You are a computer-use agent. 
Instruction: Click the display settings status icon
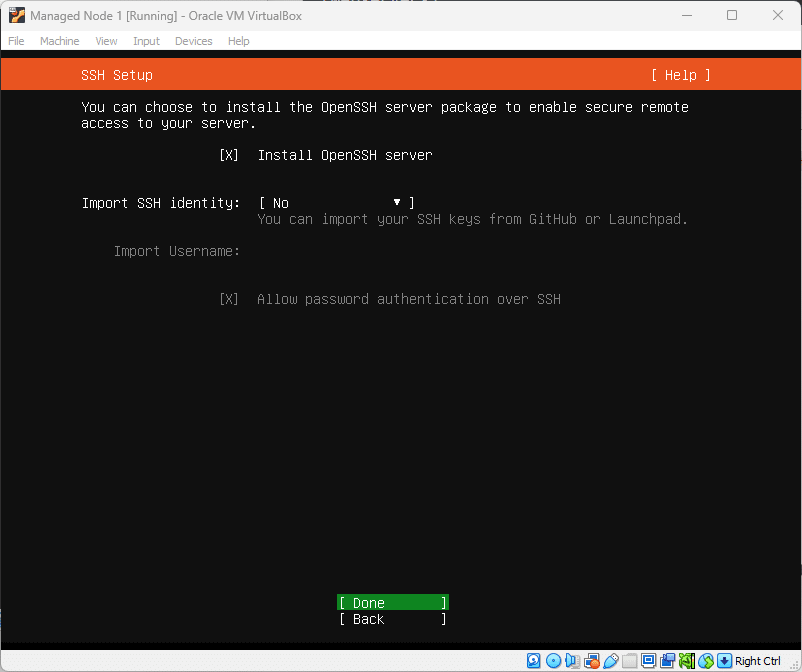point(649,661)
